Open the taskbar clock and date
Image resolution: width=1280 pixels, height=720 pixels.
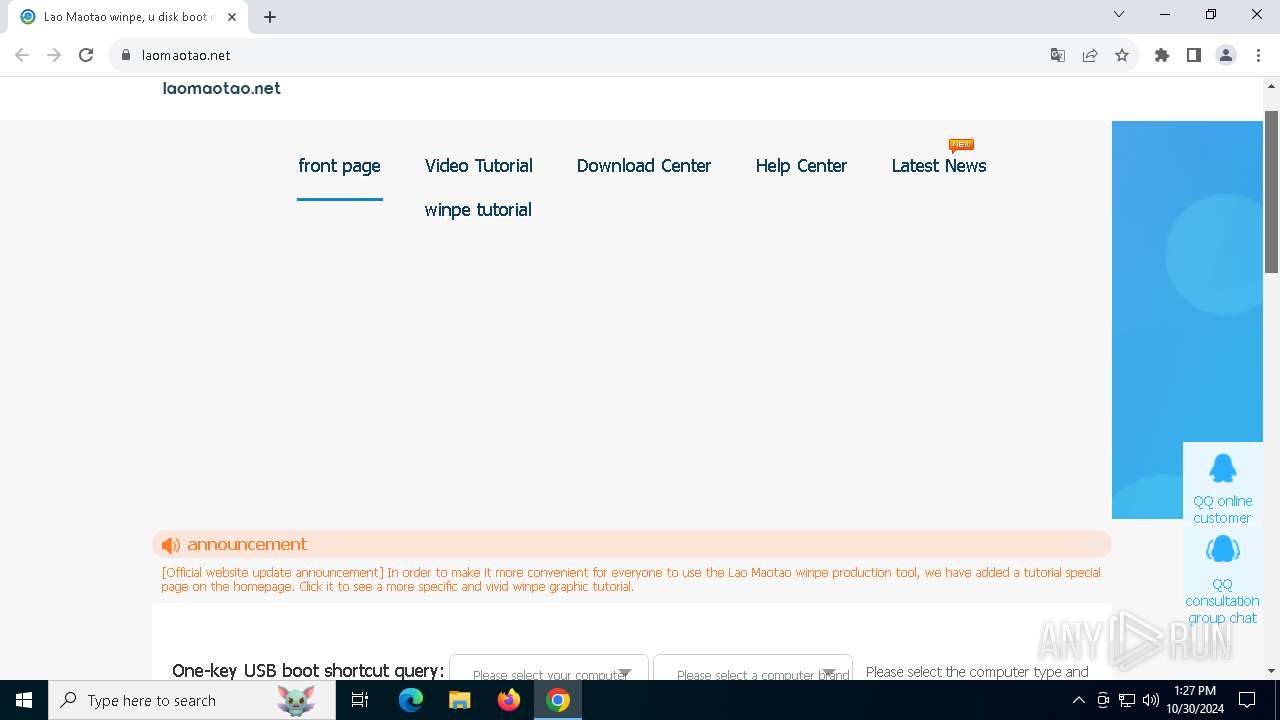point(1194,700)
